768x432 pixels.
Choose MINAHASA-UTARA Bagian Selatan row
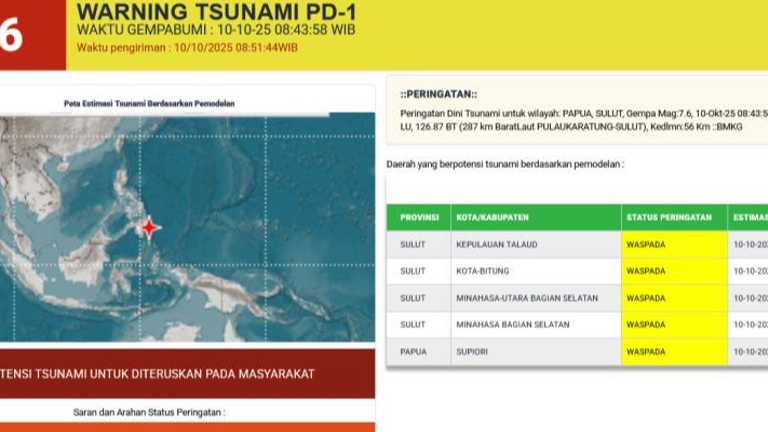527,298
